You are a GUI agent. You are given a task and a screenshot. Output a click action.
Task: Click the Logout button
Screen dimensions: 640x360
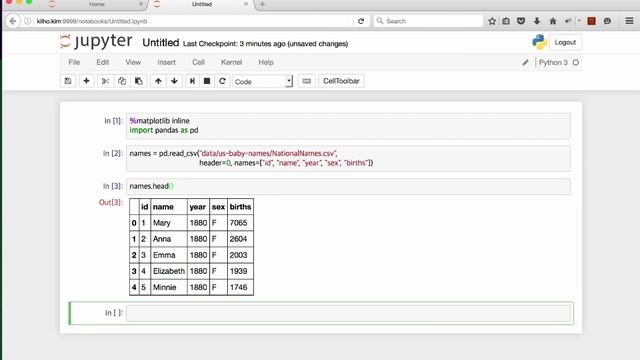click(x=565, y=42)
